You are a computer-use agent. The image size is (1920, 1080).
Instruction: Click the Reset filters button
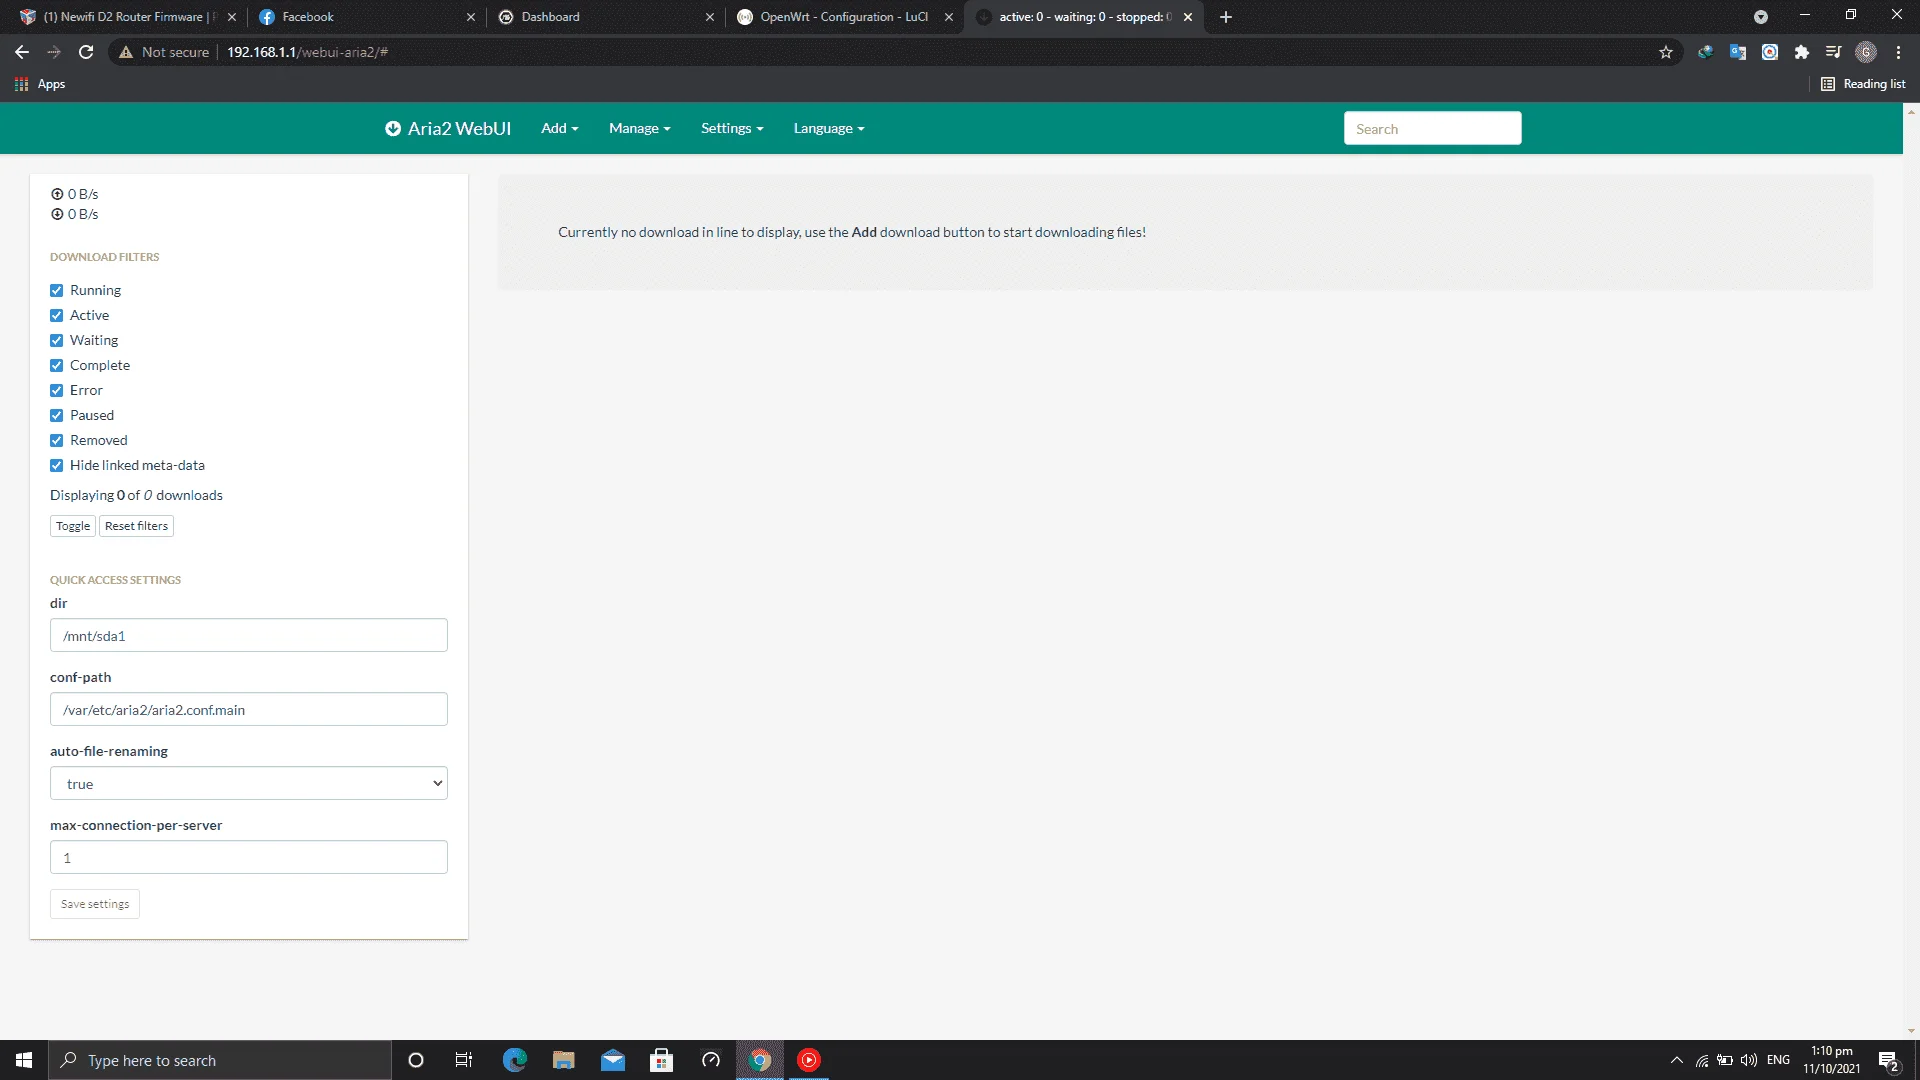point(137,526)
